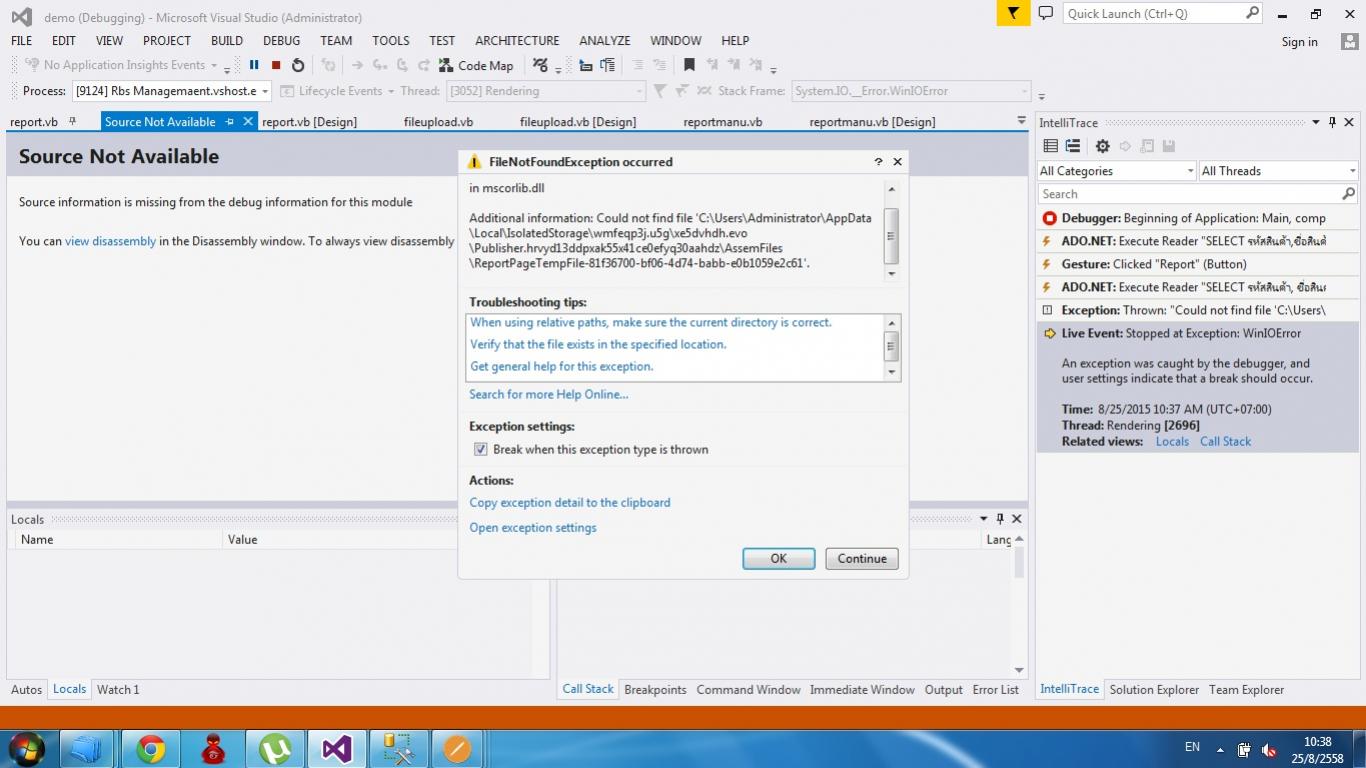The width and height of the screenshot is (1366, 768).
Task: Click the notifications flag icon in title bar
Action: (x=1013, y=13)
